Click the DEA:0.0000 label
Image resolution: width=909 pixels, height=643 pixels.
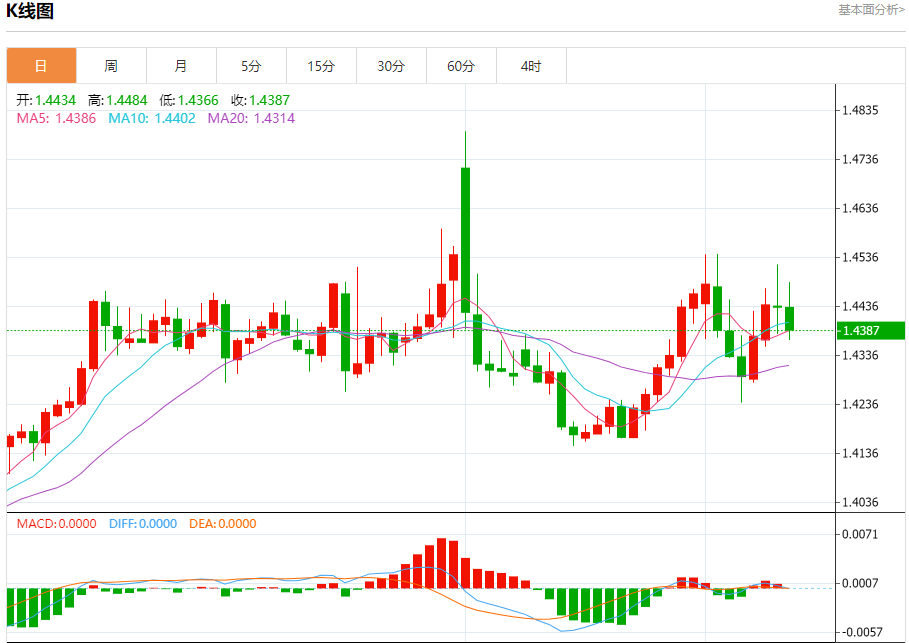click(223, 524)
